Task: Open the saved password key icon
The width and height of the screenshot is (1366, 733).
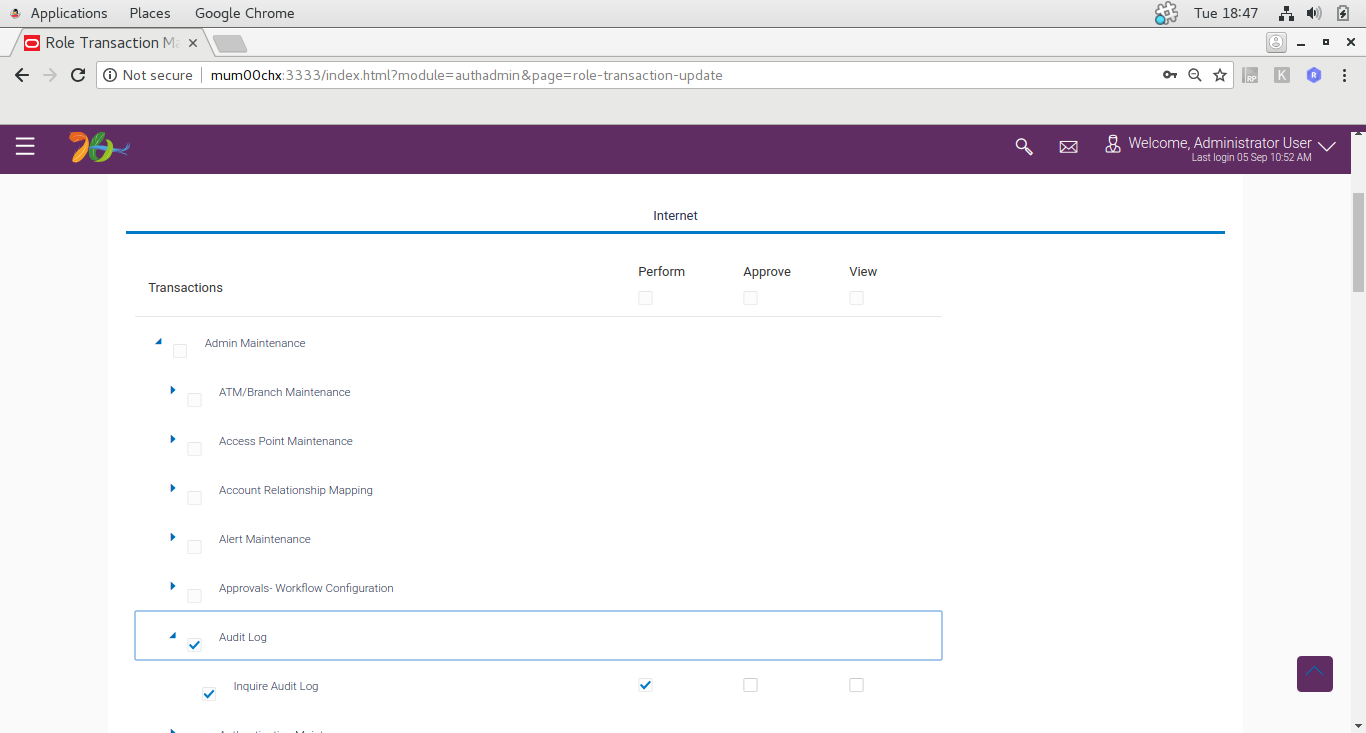Action: pyautogui.click(x=1169, y=75)
